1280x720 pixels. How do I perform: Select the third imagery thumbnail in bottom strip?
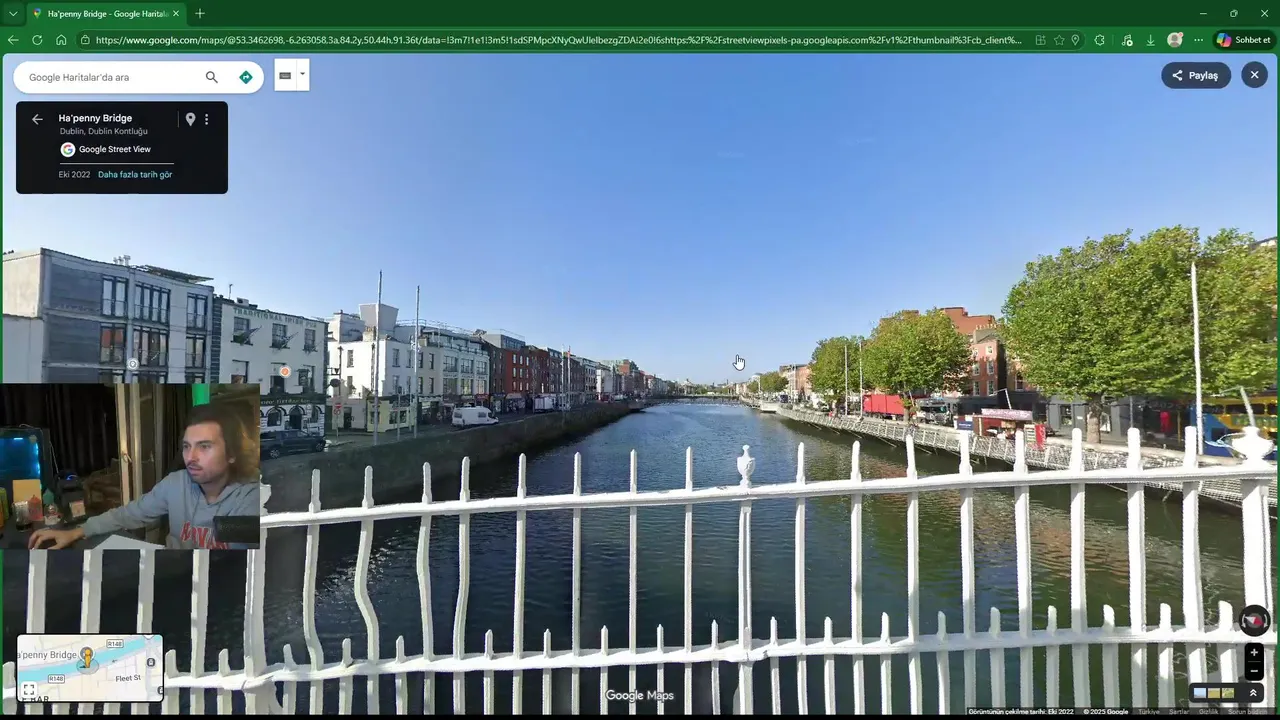[1228, 693]
